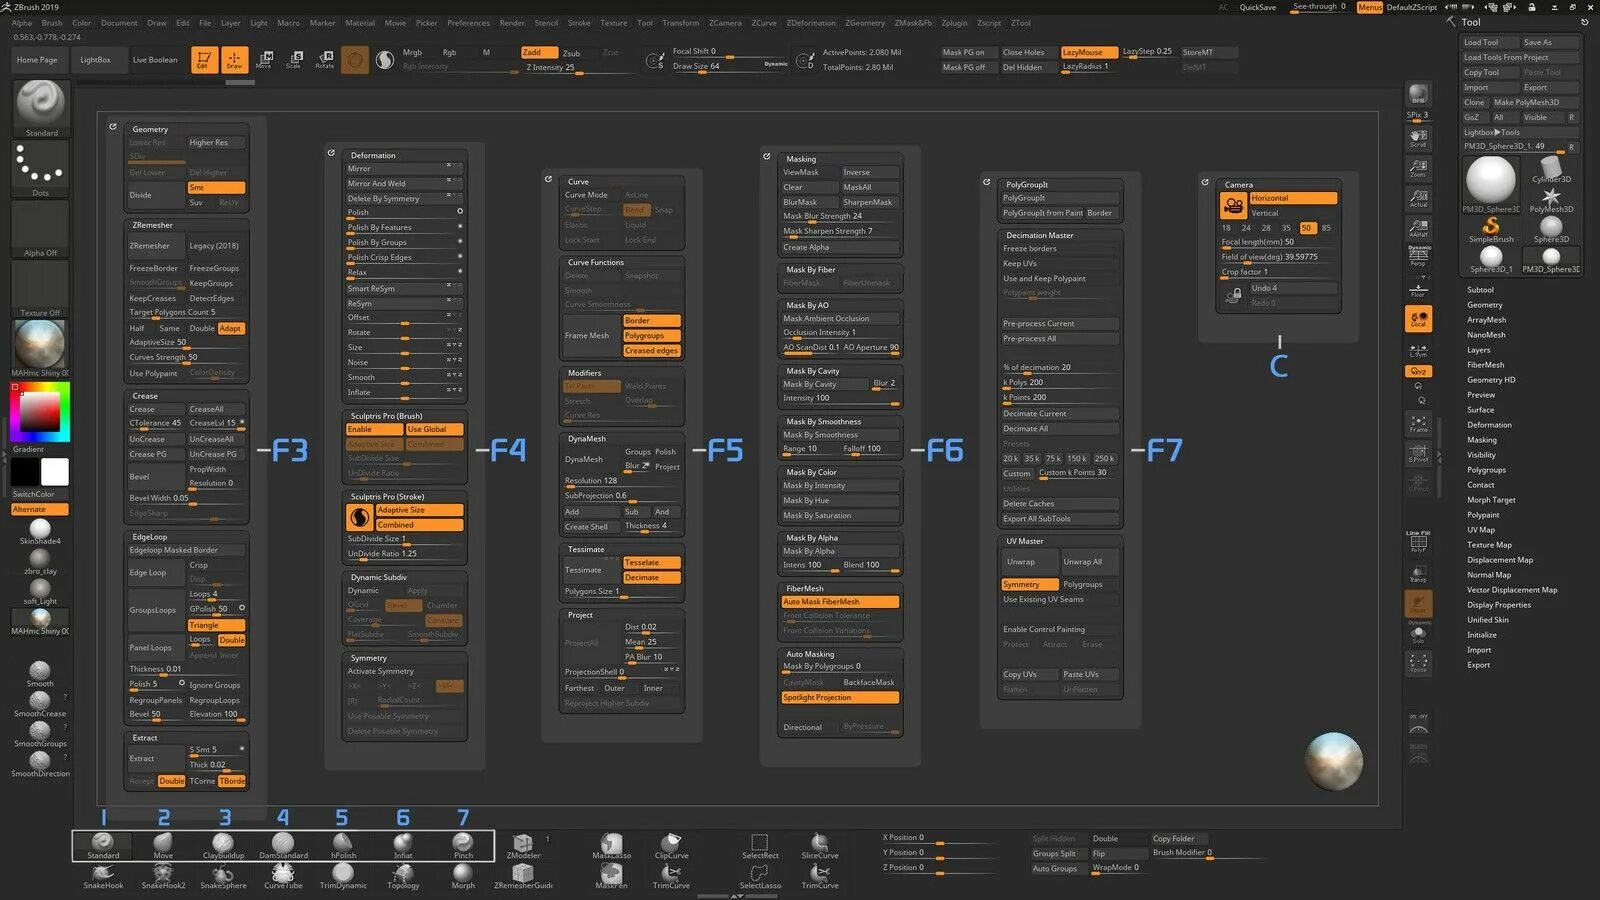This screenshot has width=1600, height=900.
Task: Toggle Horizontal in the Camera panel
Action: [1293, 198]
